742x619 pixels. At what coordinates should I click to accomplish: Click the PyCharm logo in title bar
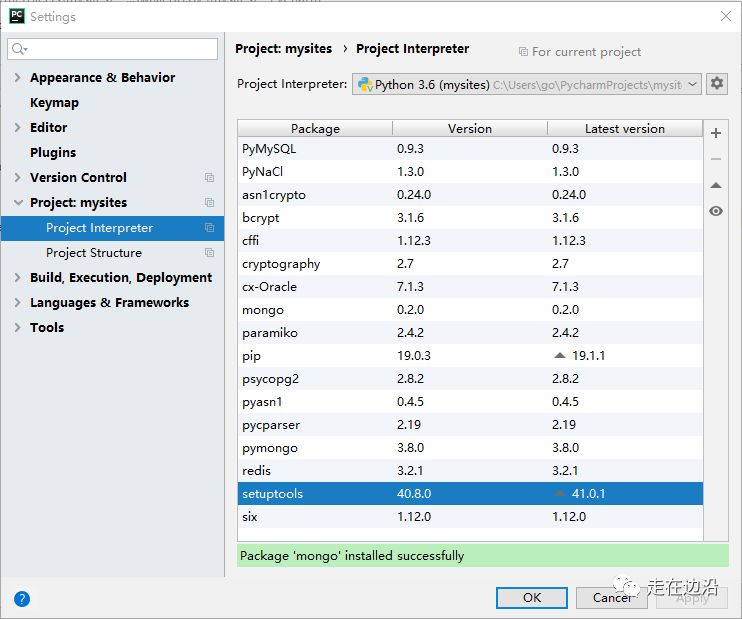17,16
